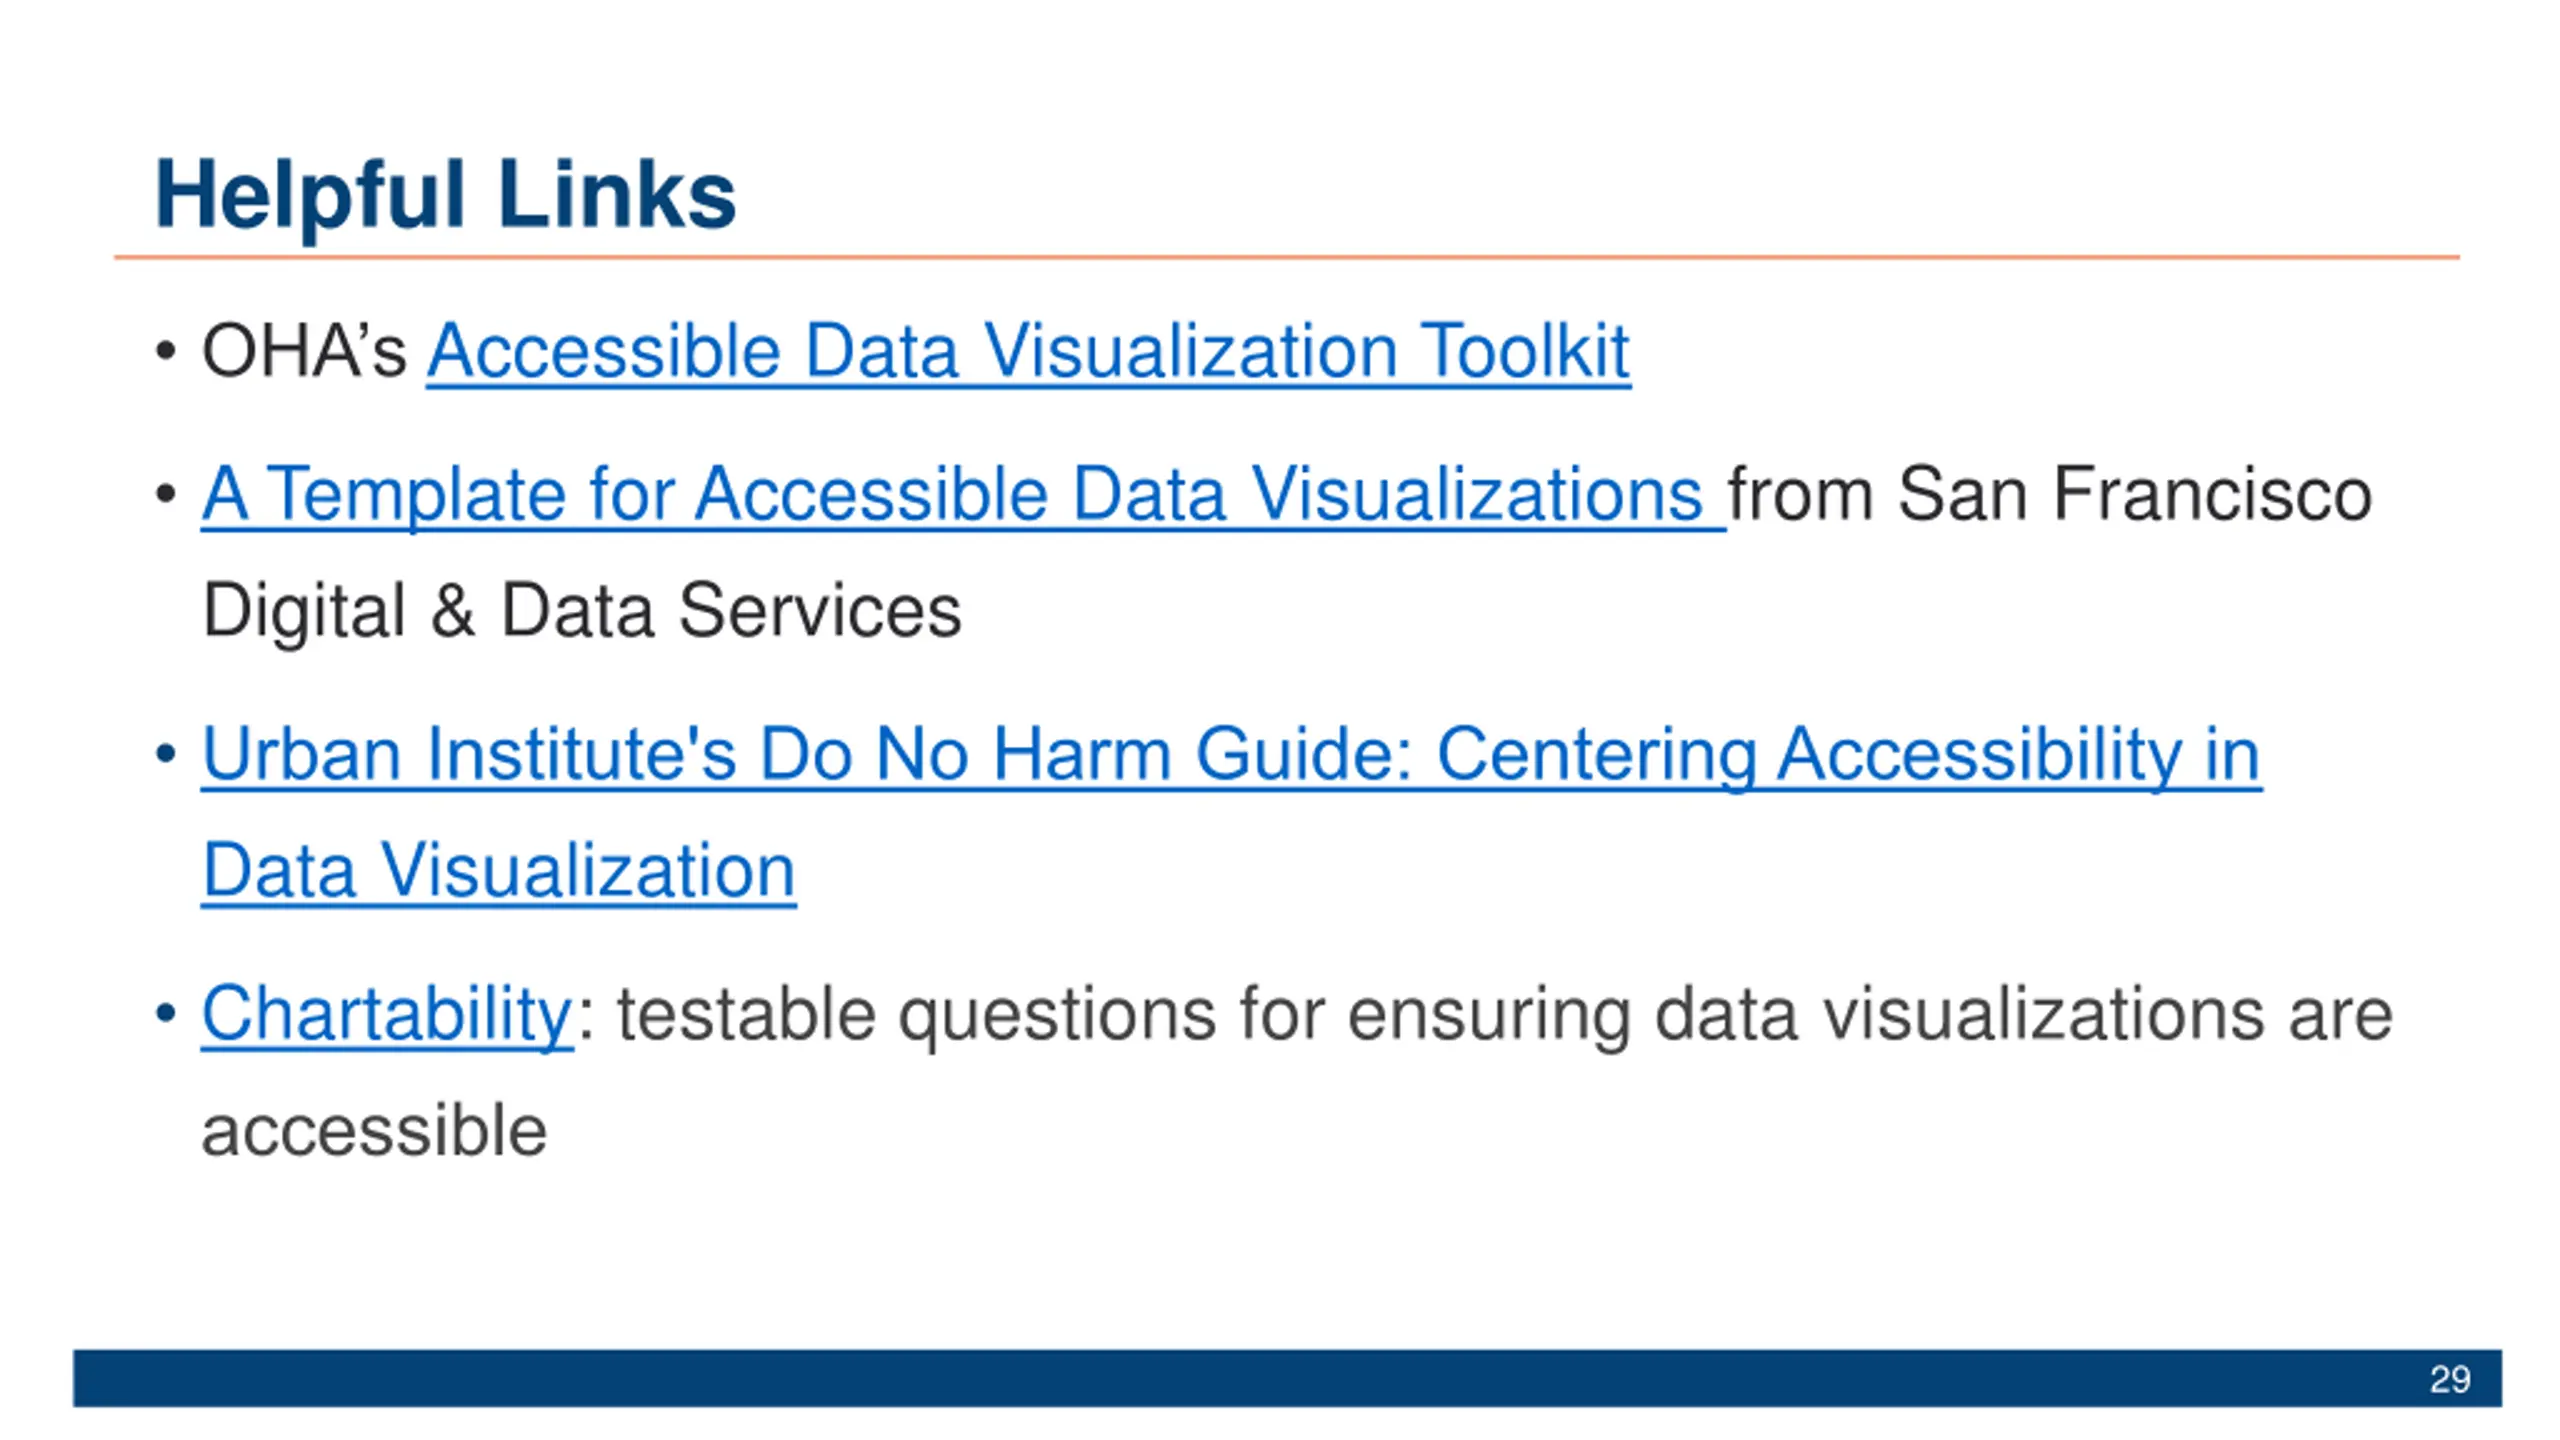Click the 'San Francisco' text
This screenshot has height=1440, width=2560.
click(2134, 494)
